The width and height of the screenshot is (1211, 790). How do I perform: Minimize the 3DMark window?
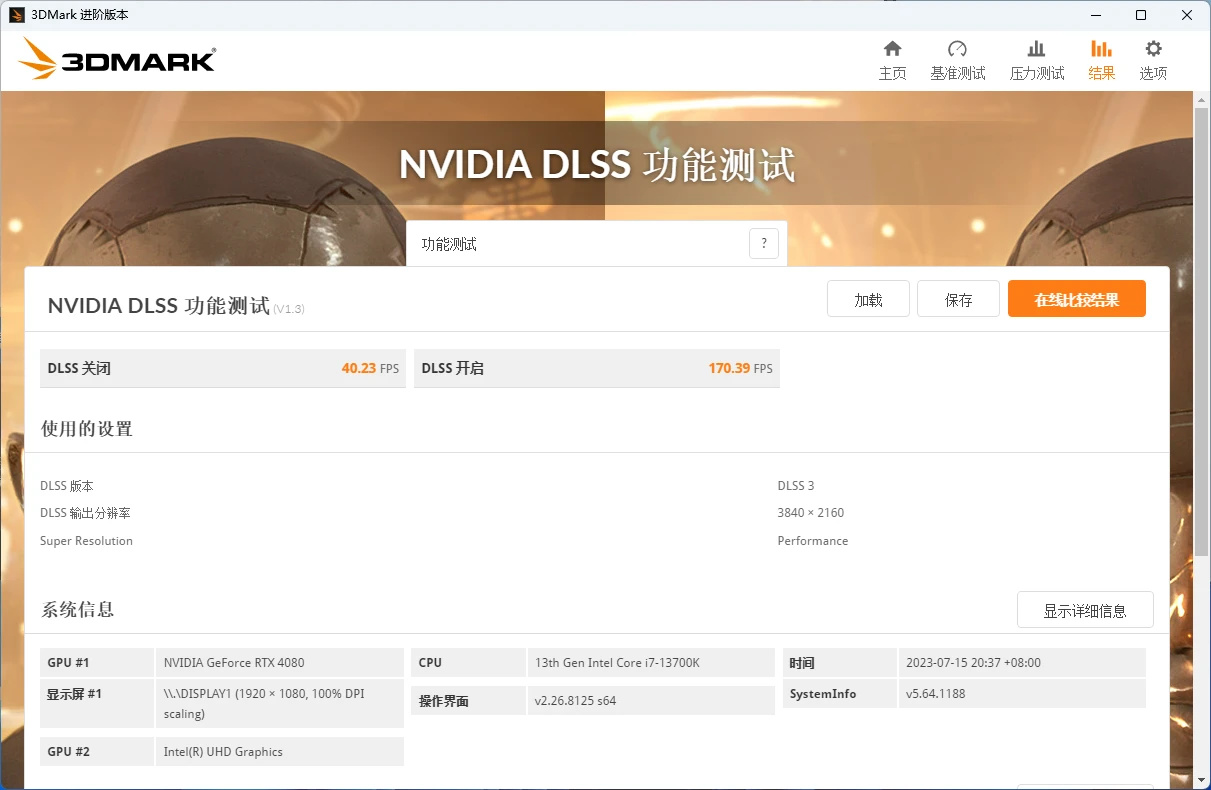pyautogui.click(x=1095, y=15)
